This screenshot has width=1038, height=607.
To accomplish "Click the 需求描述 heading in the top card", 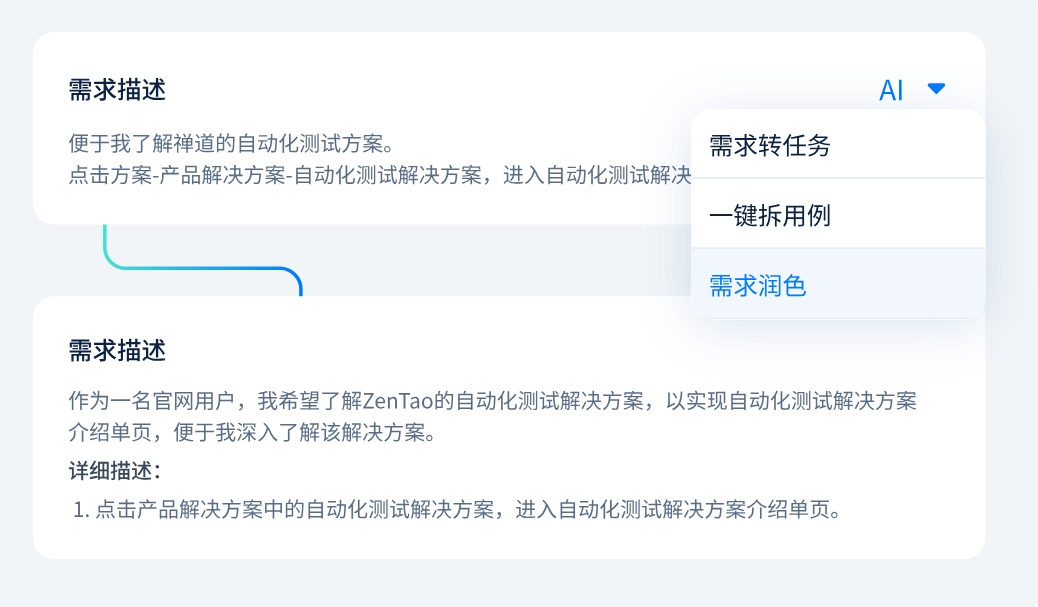I will pos(117,90).
